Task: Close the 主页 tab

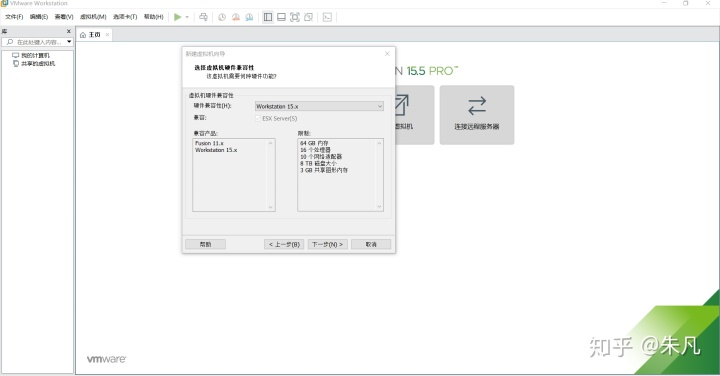Action: pyautogui.click(x=107, y=34)
